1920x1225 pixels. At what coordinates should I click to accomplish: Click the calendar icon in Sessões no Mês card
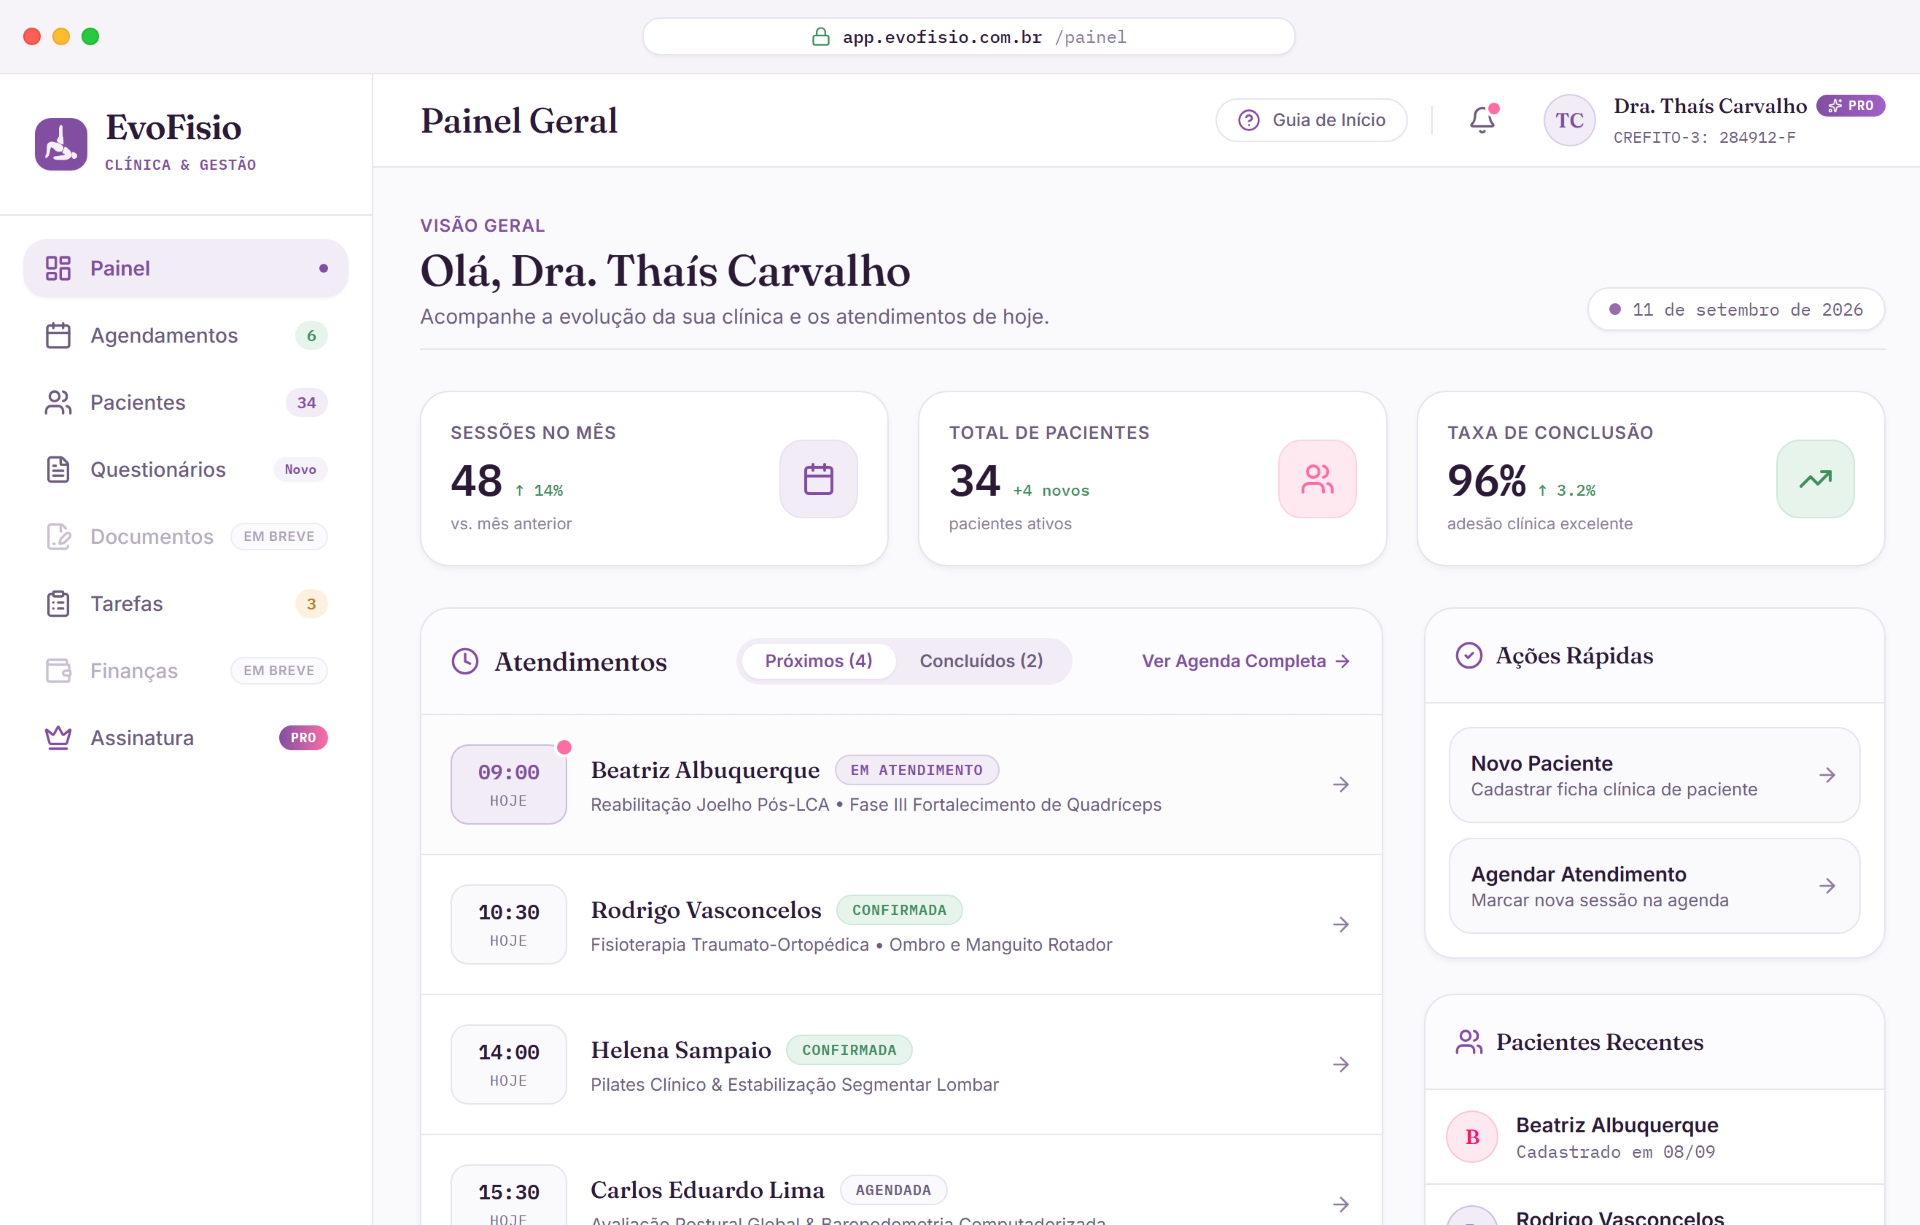coord(818,479)
